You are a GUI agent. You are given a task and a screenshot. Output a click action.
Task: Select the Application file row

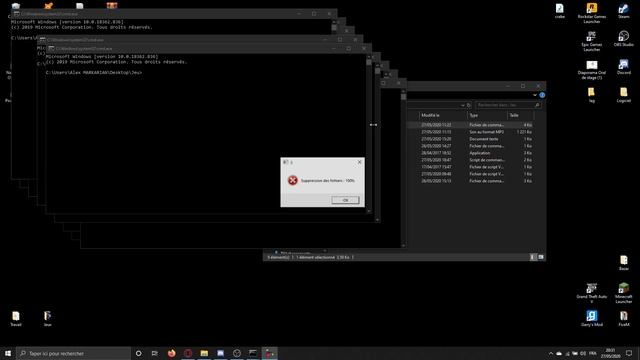pos(471,153)
